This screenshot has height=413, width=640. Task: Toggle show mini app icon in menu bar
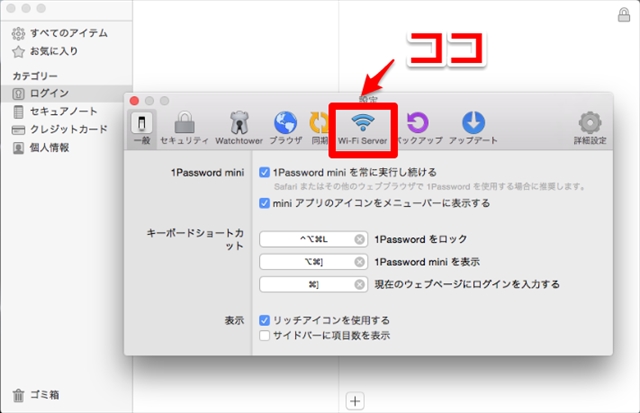point(264,203)
